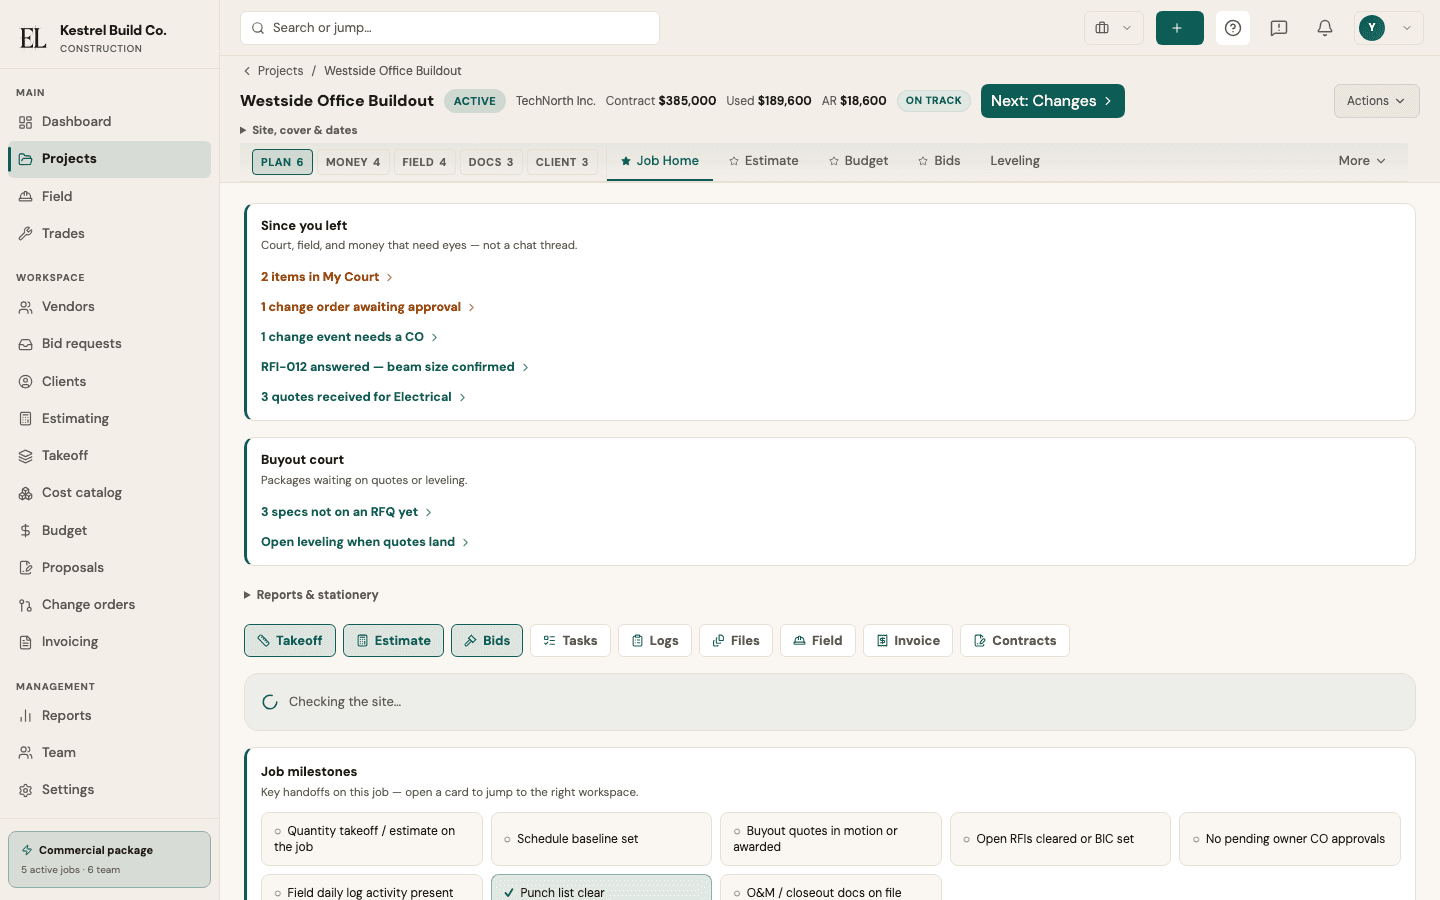This screenshot has height=900, width=1440.
Task: Click the green plus create button
Action: 1180,28
